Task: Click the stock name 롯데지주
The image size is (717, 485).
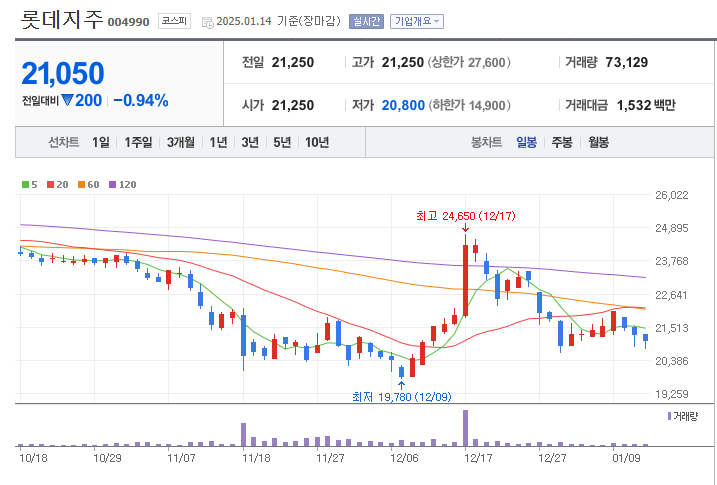Action: [62, 20]
